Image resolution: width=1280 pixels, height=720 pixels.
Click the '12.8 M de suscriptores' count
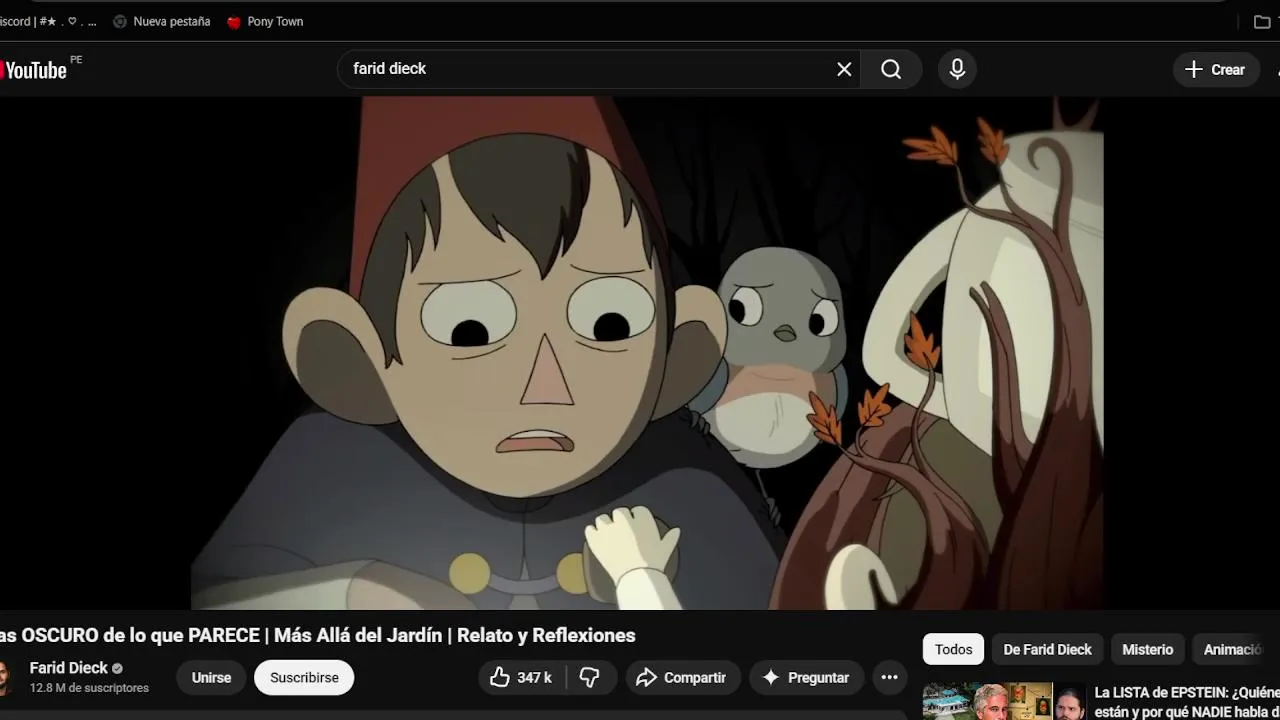pyautogui.click(x=89, y=688)
